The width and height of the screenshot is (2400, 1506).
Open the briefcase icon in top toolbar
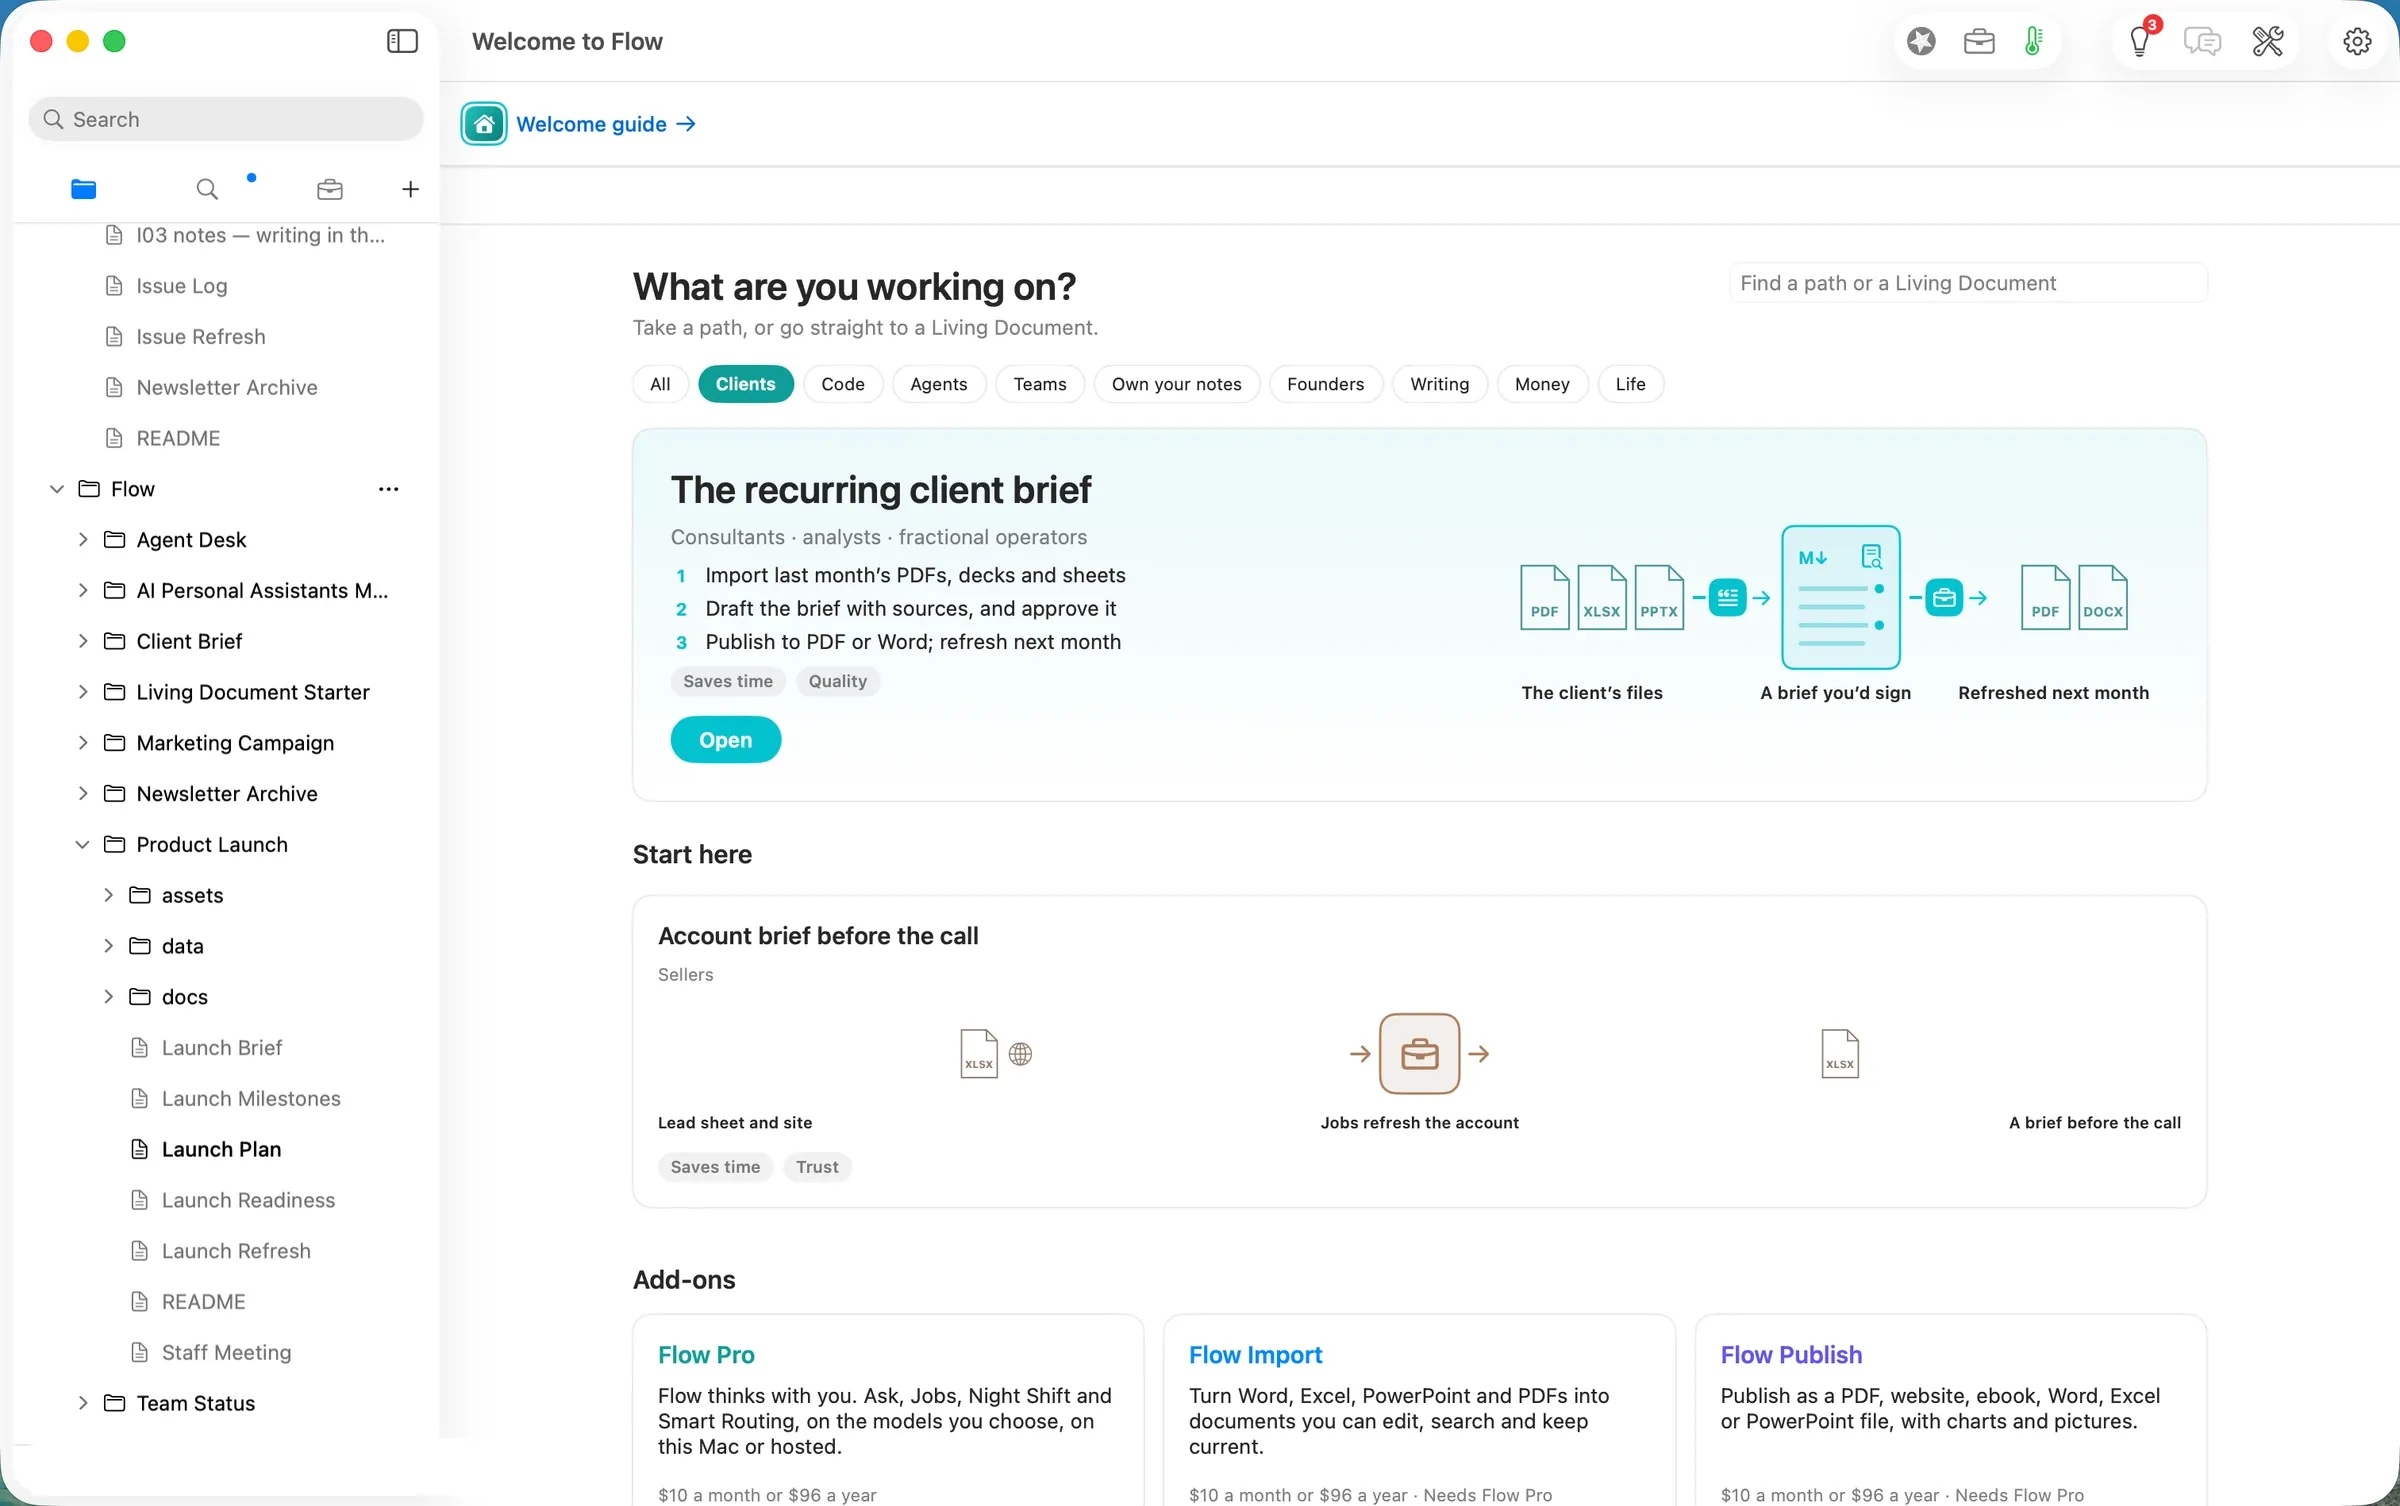tap(1979, 41)
